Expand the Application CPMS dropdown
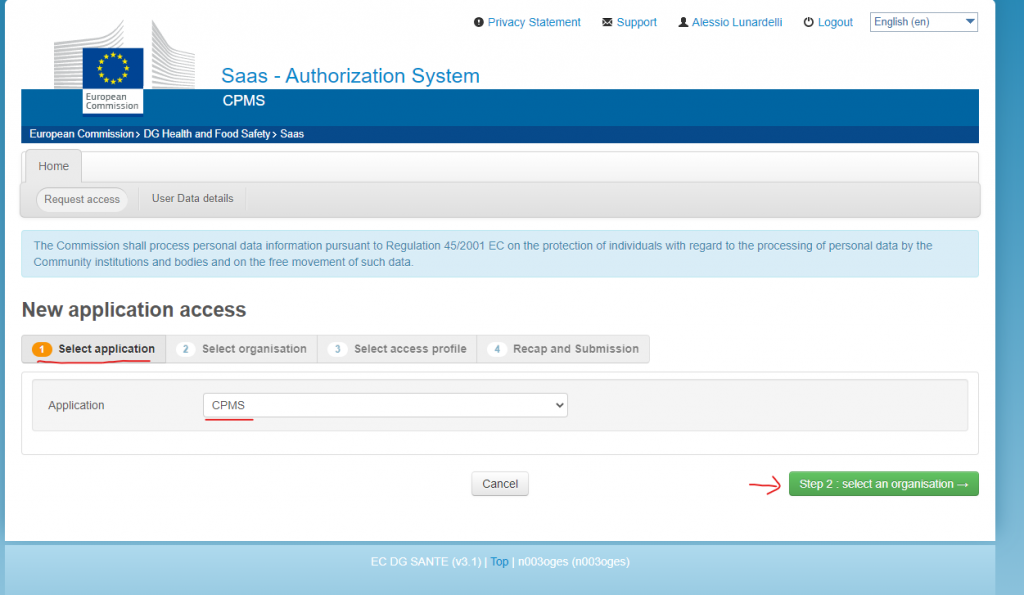This screenshot has width=1024, height=595. [385, 405]
